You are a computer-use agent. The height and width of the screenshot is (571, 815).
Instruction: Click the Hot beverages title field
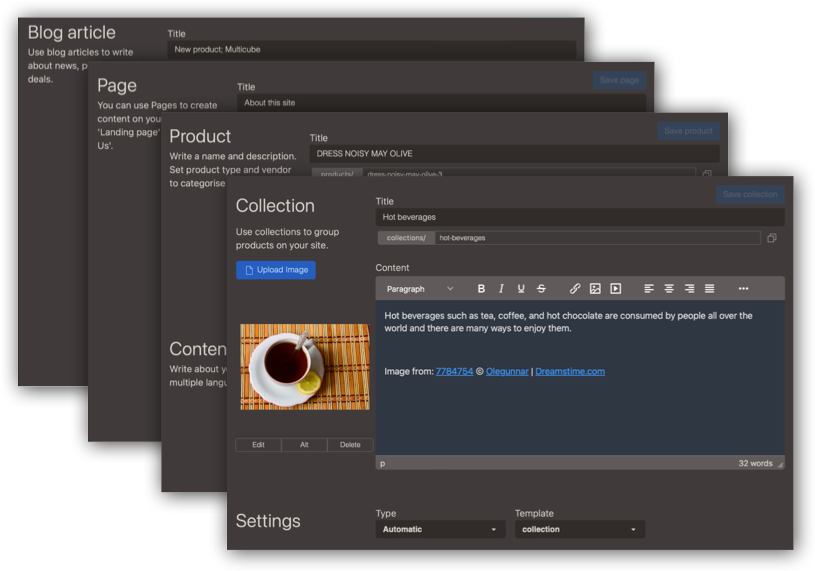pyautogui.click(x=580, y=217)
